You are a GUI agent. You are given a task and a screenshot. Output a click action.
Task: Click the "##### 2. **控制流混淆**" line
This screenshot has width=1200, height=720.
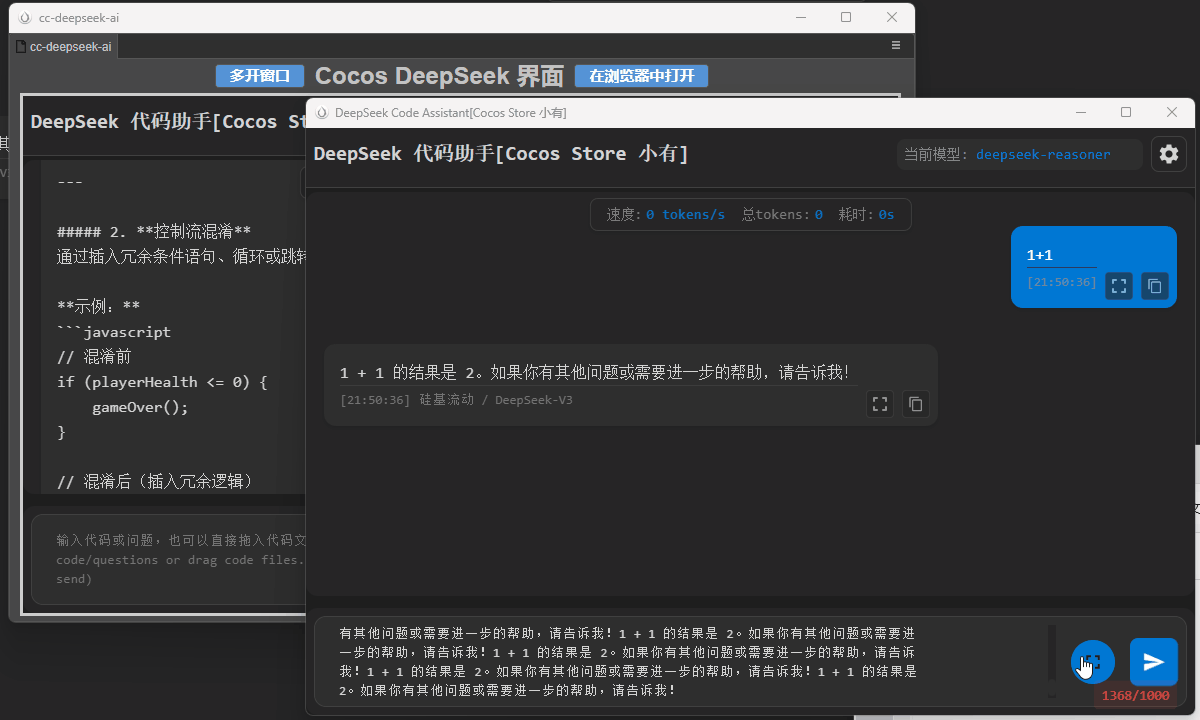click(154, 232)
